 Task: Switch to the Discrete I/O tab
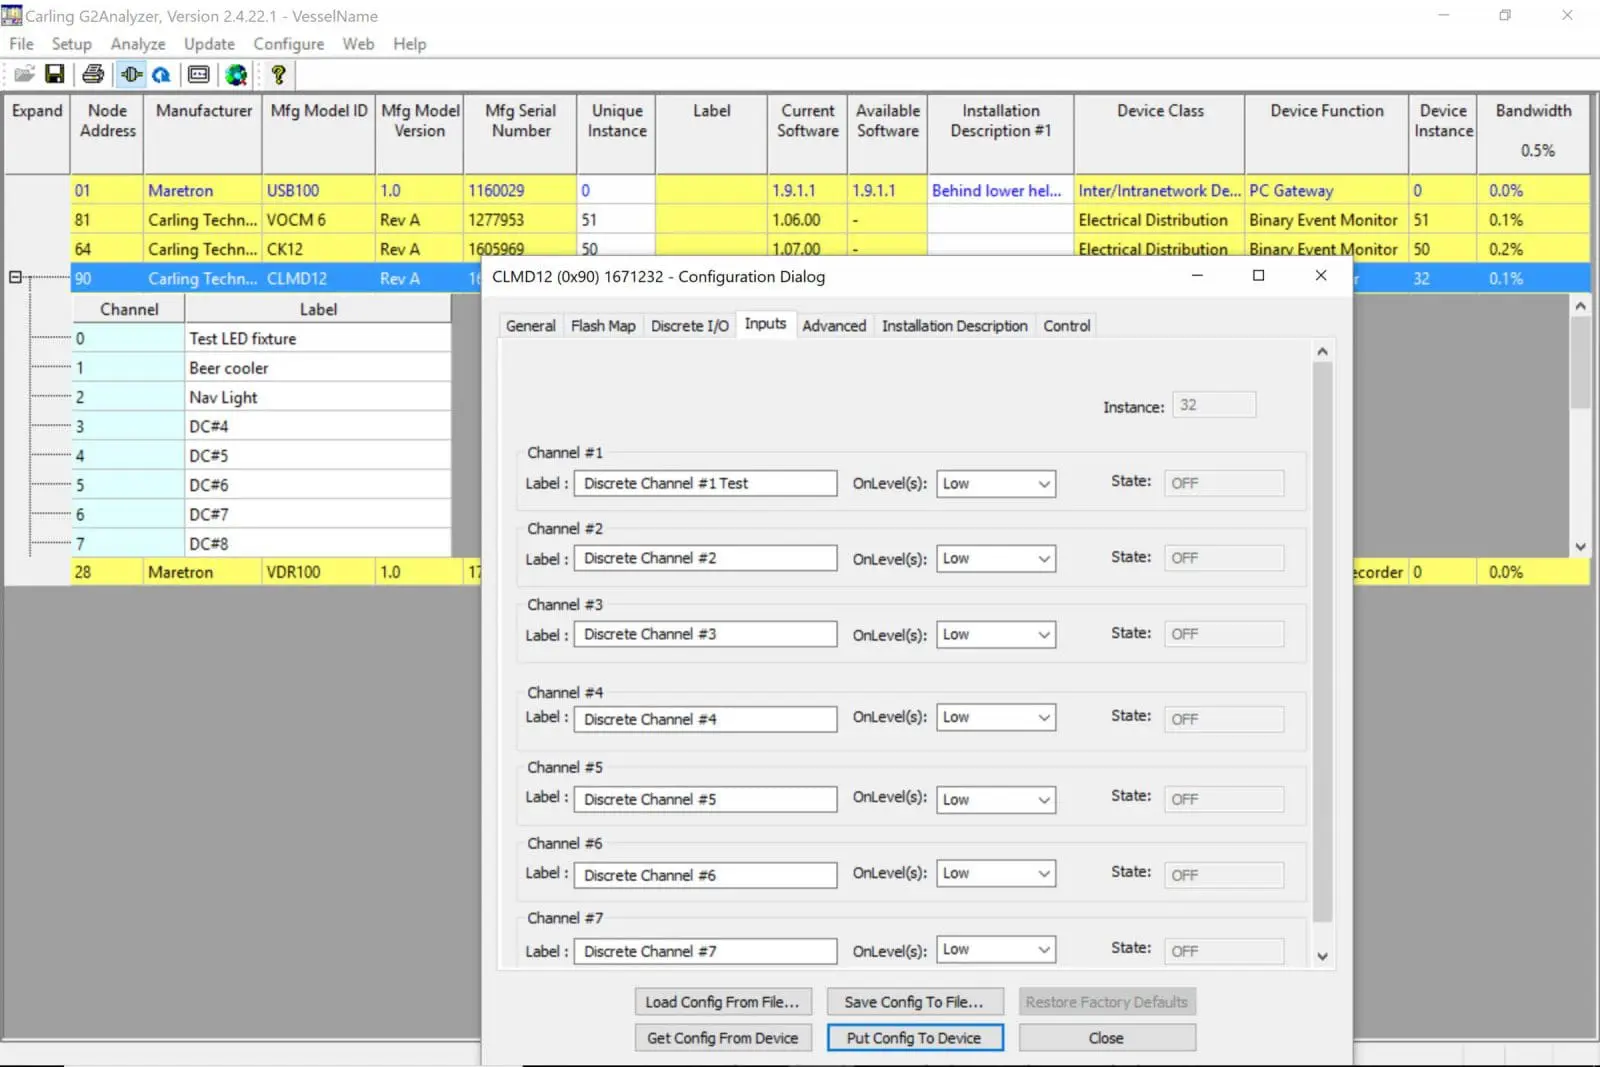coord(690,326)
